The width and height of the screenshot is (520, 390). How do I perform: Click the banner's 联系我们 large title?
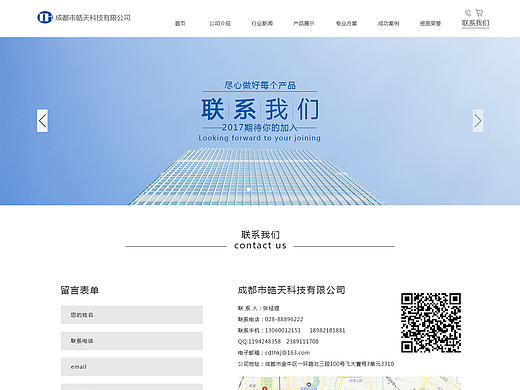pos(260,109)
